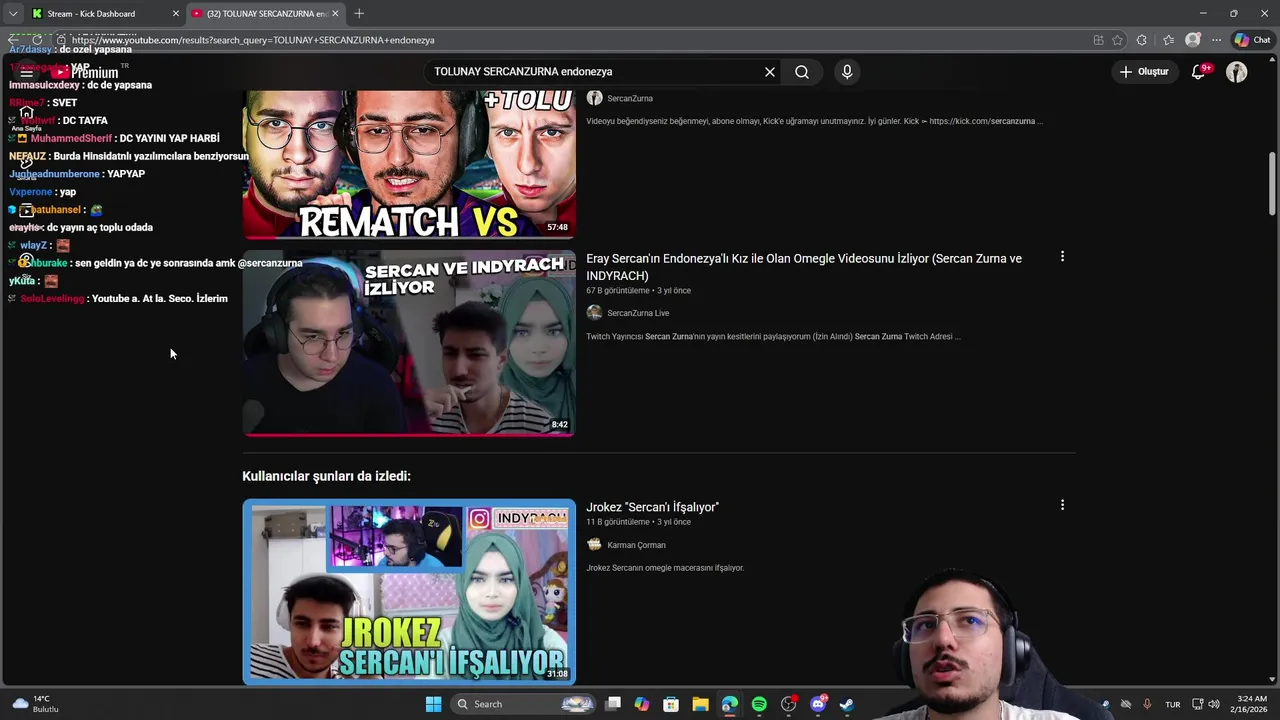The width and height of the screenshot is (1280, 720).
Task: Open Discord from the taskbar
Action: 818,704
